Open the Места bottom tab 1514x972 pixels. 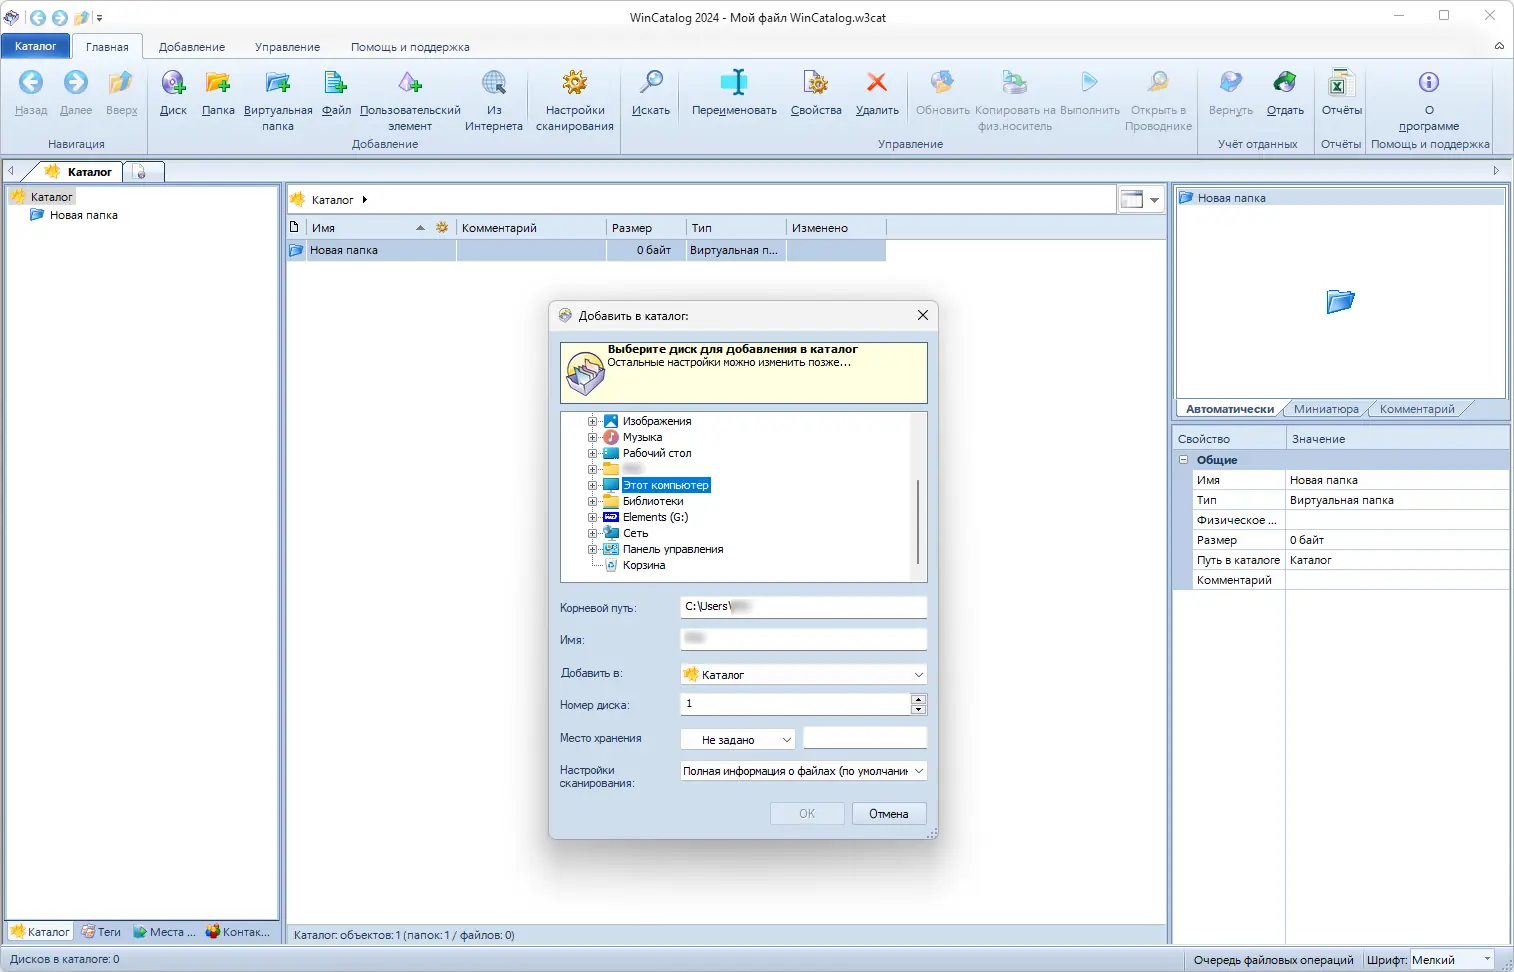165,932
